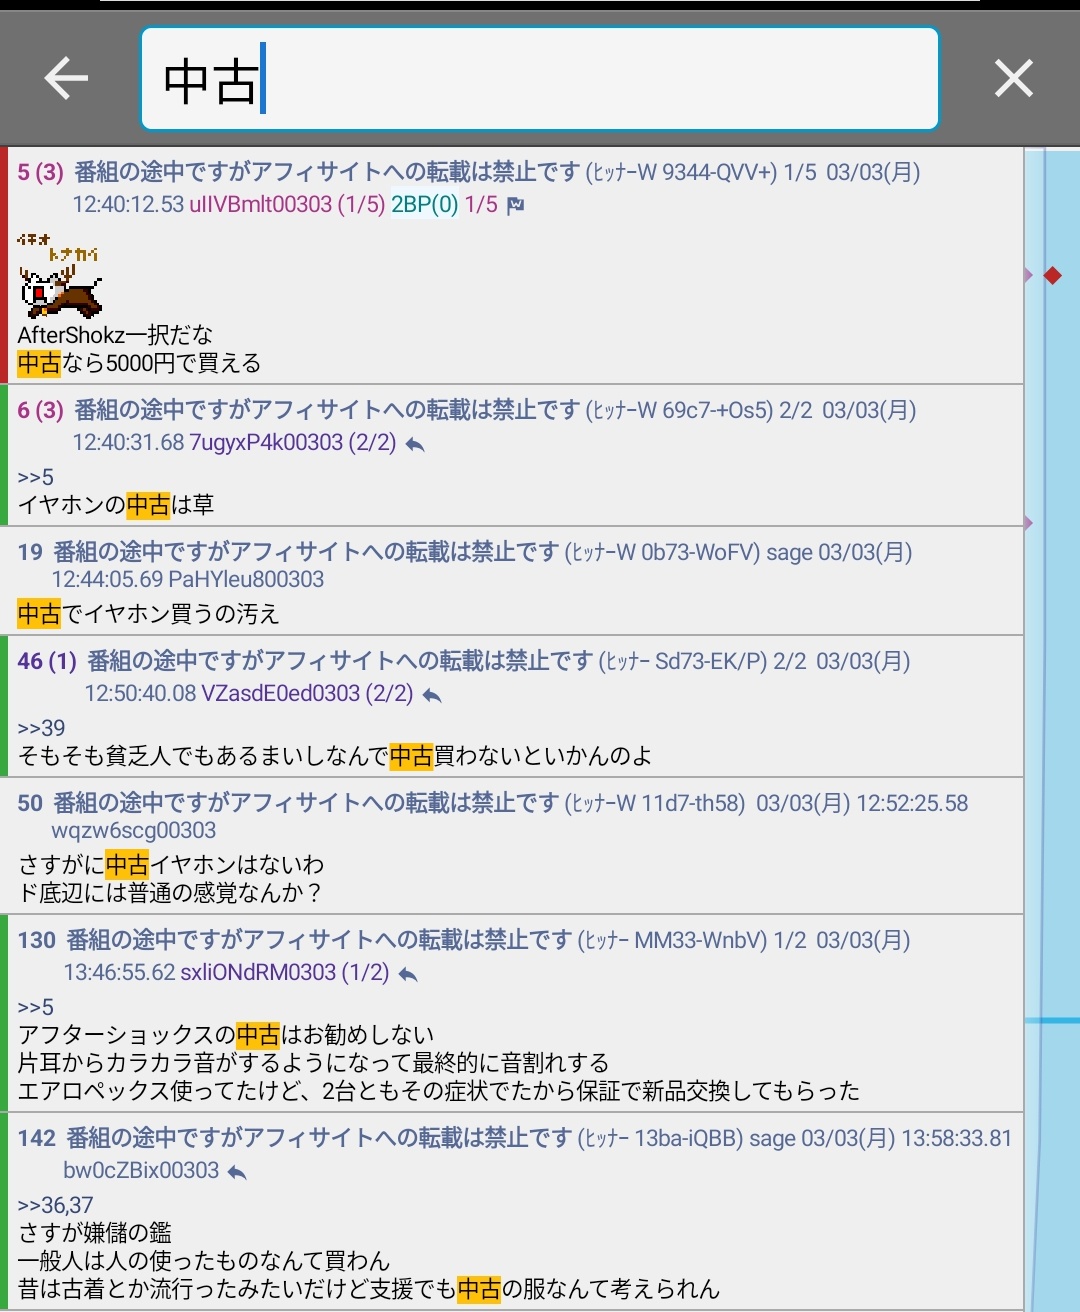Tap the back arrow beside the search box
This screenshot has height=1312, width=1080.
[66, 78]
